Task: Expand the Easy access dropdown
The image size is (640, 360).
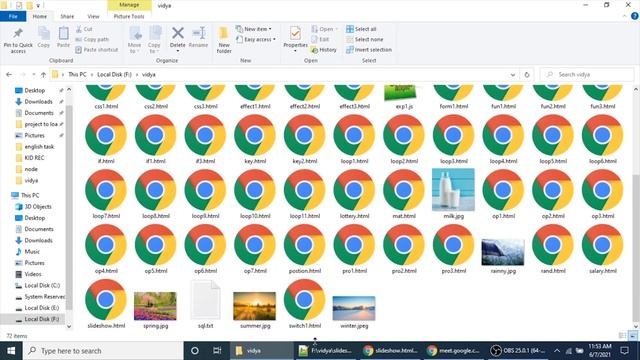Action: (x=256, y=39)
